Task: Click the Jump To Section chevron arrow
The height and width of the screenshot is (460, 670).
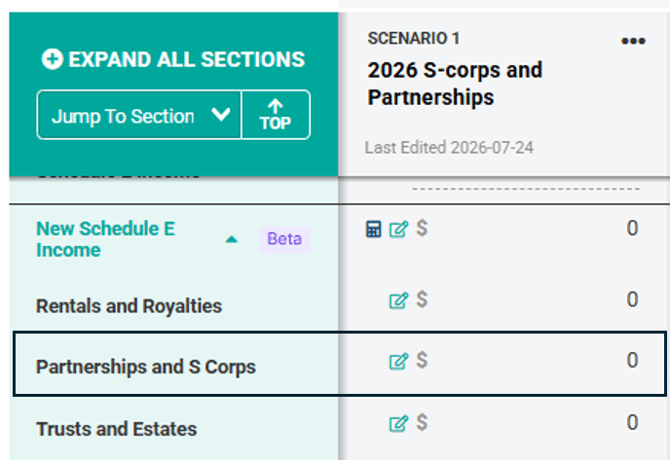Action: pos(221,114)
